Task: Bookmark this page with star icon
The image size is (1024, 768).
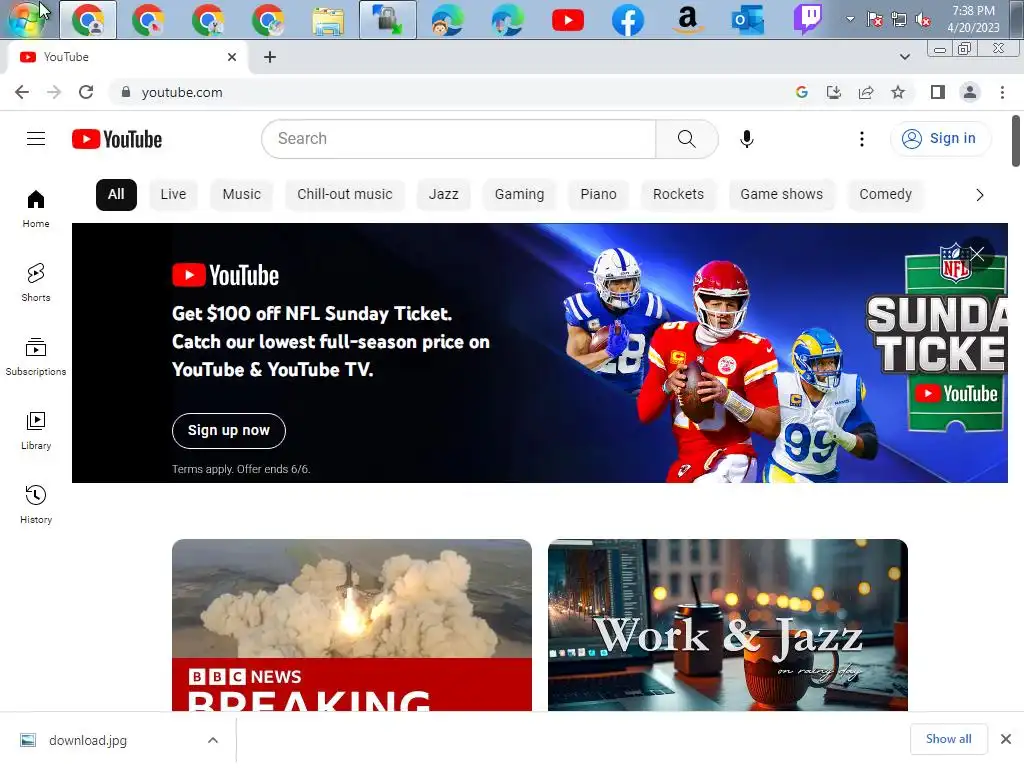Action: click(898, 92)
